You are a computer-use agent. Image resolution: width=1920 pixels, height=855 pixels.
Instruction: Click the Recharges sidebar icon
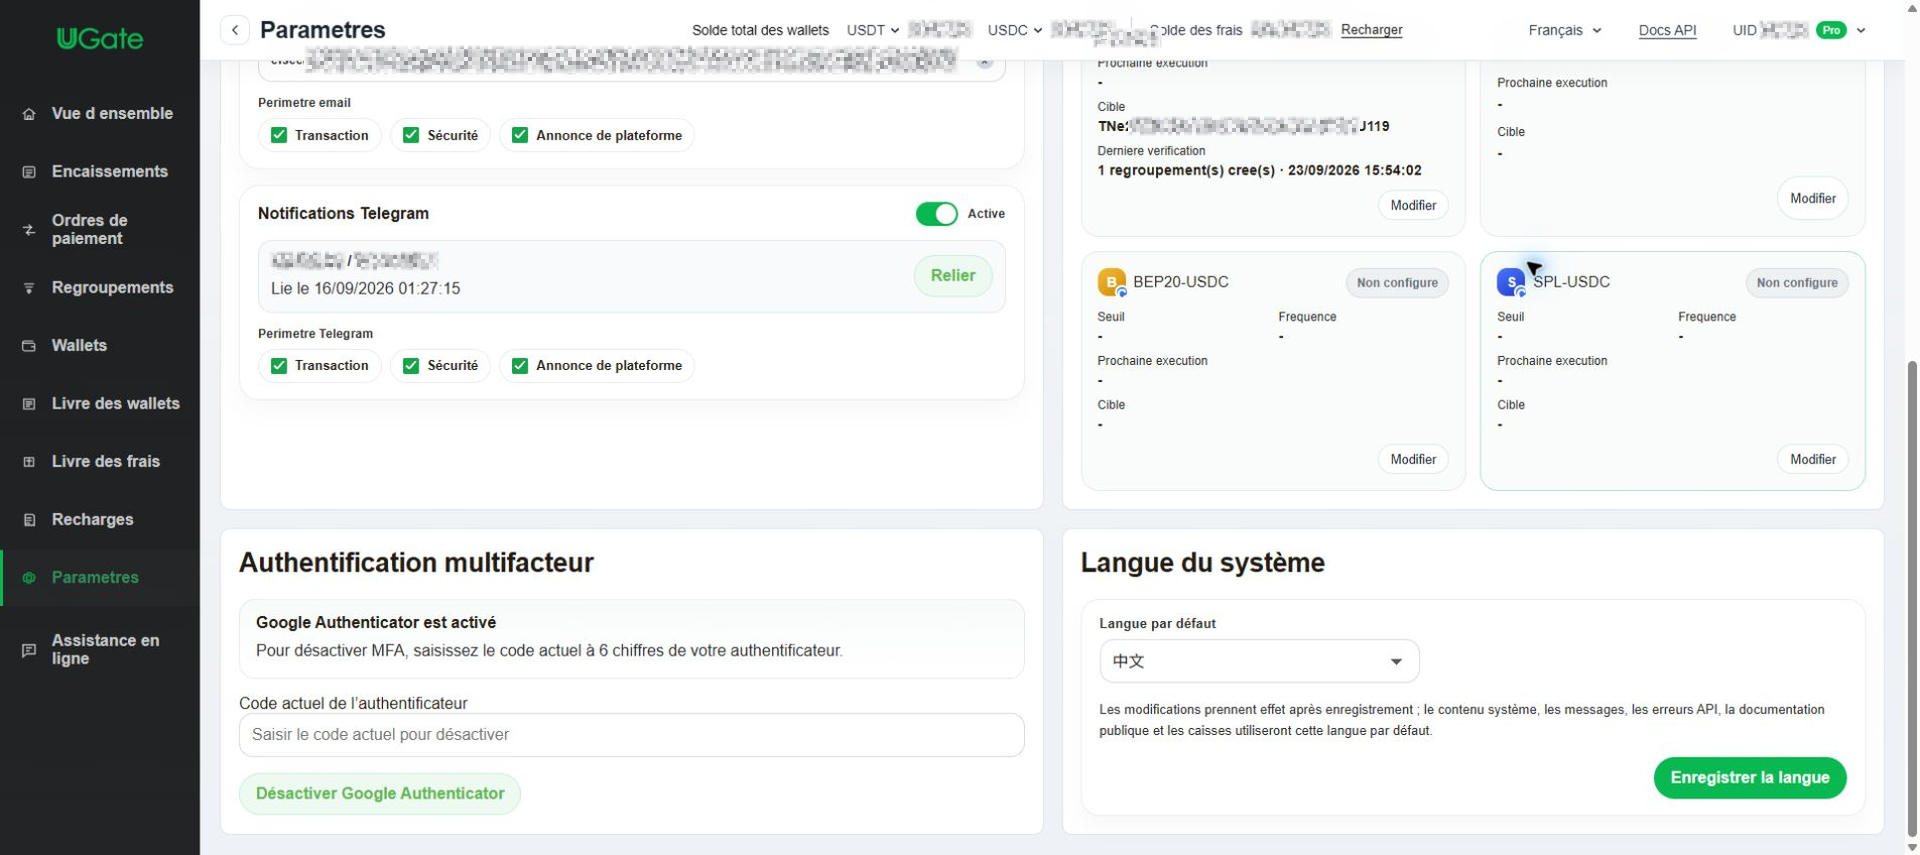(29, 520)
